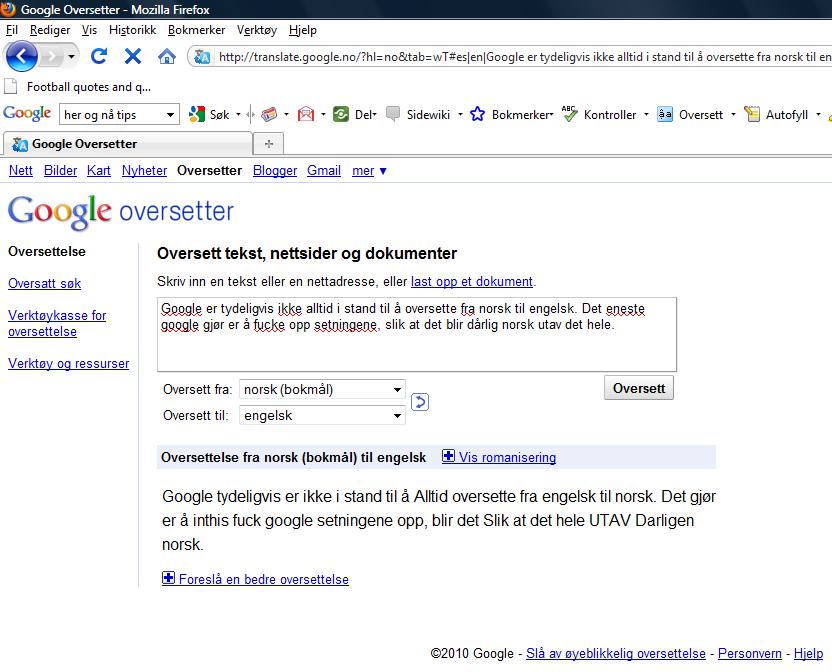The height and width of the screenshot is (672, 832).
Task: Expand the Kontroller dropdown arrow
Action: tap(646, 115)
